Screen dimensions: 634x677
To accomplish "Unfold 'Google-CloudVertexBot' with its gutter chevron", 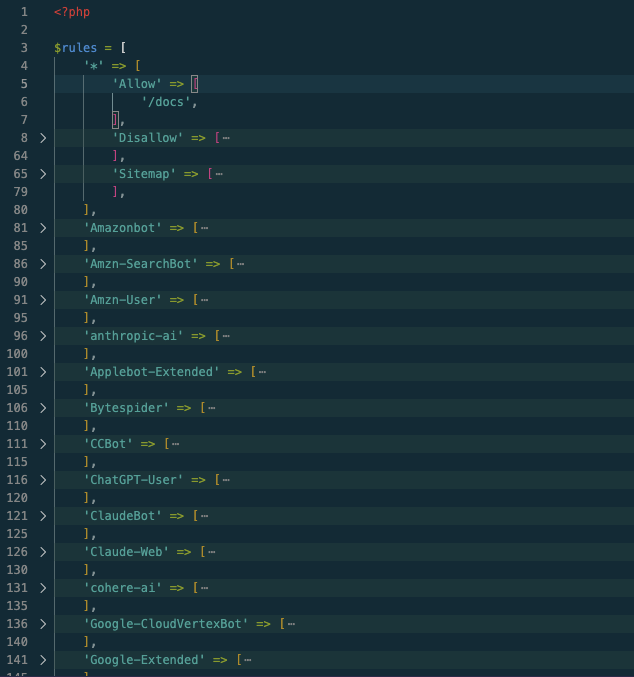I will click(42, 624).
